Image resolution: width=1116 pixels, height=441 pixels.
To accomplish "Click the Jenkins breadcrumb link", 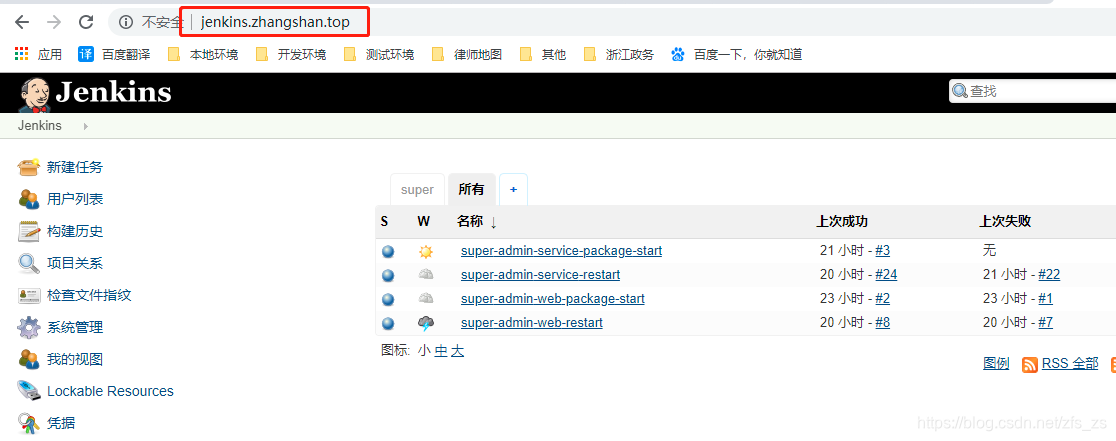I will 40,126.
